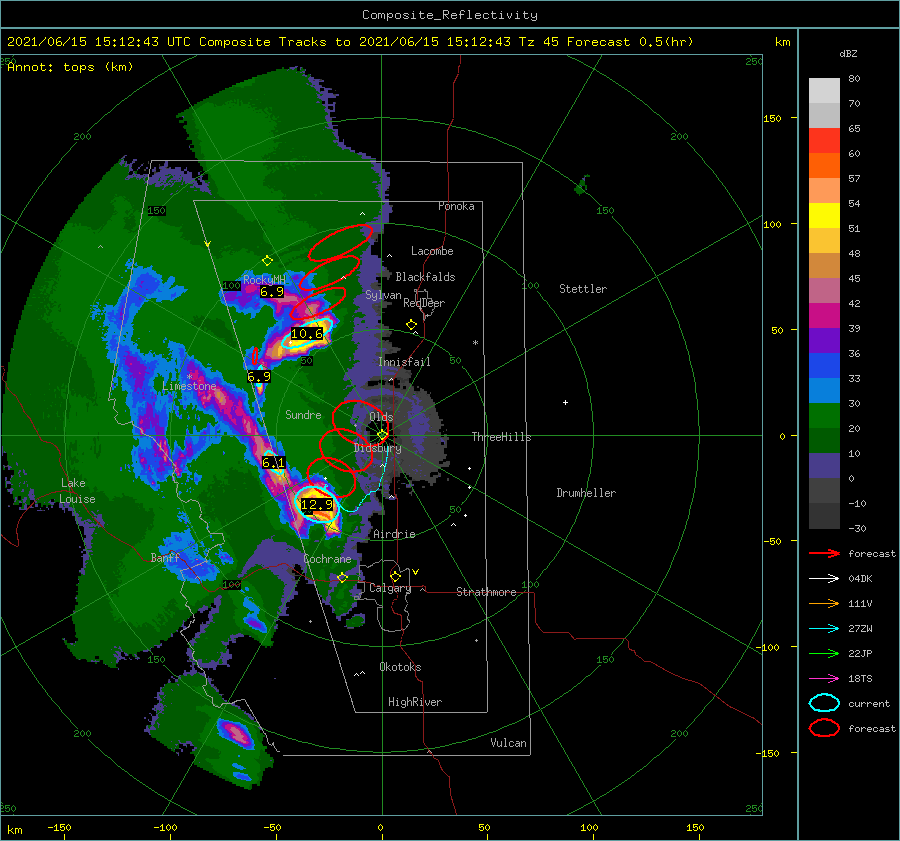Pick the yellow swatch between 54 and 51
This screenshot has height=841, width=900.
click(x=824, y=216)
